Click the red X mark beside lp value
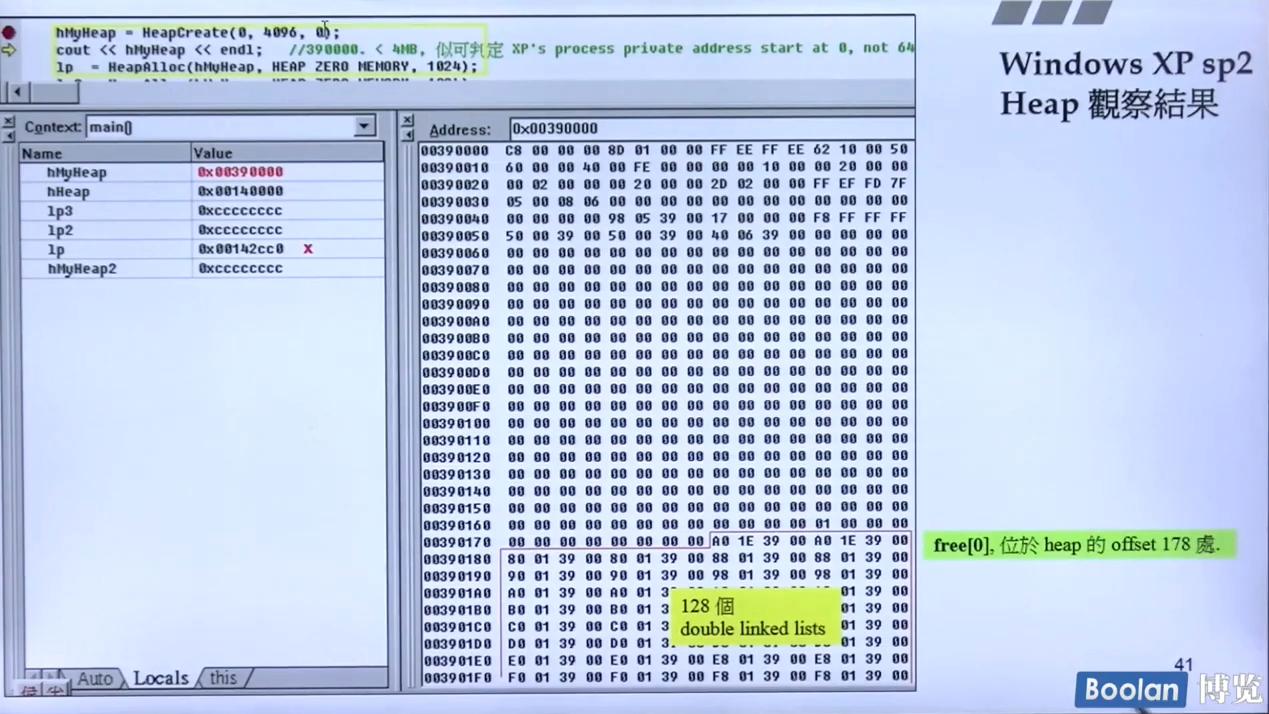This screenshot has width=1269, height=714. pos(308,248)
